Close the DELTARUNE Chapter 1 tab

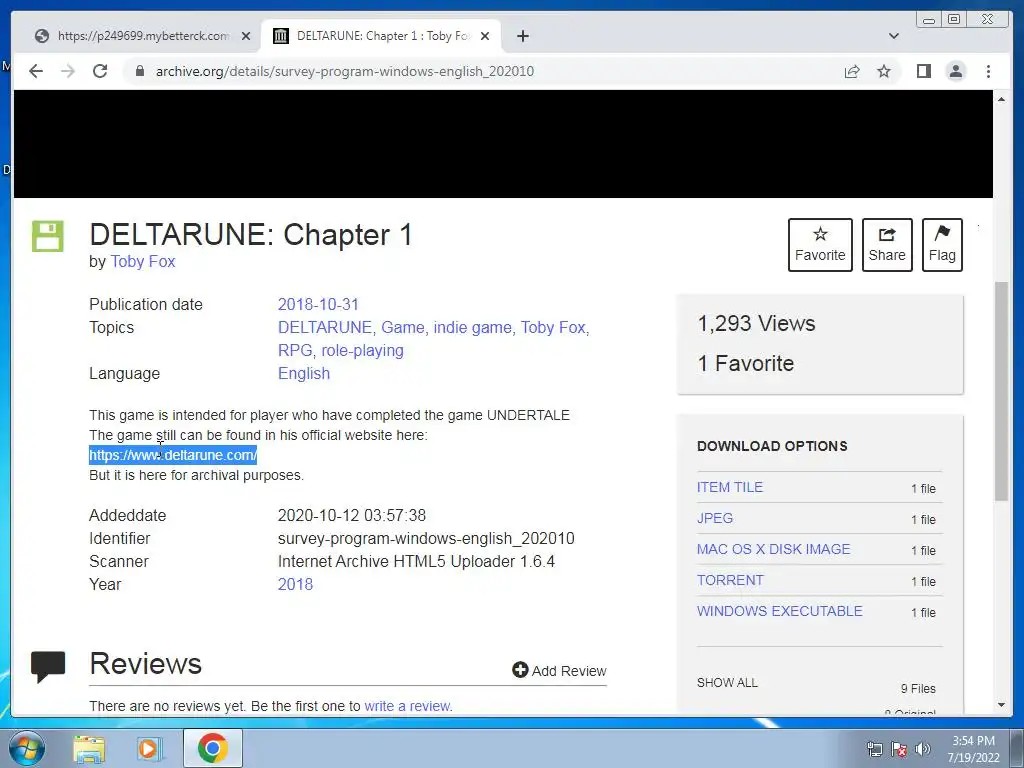(485, 36)
